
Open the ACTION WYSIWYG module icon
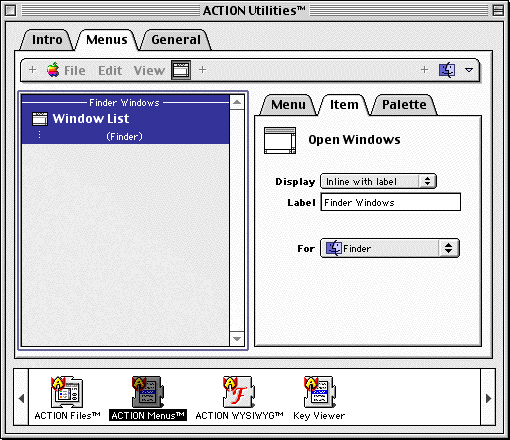pyautogui.click(x=239, y=392)
